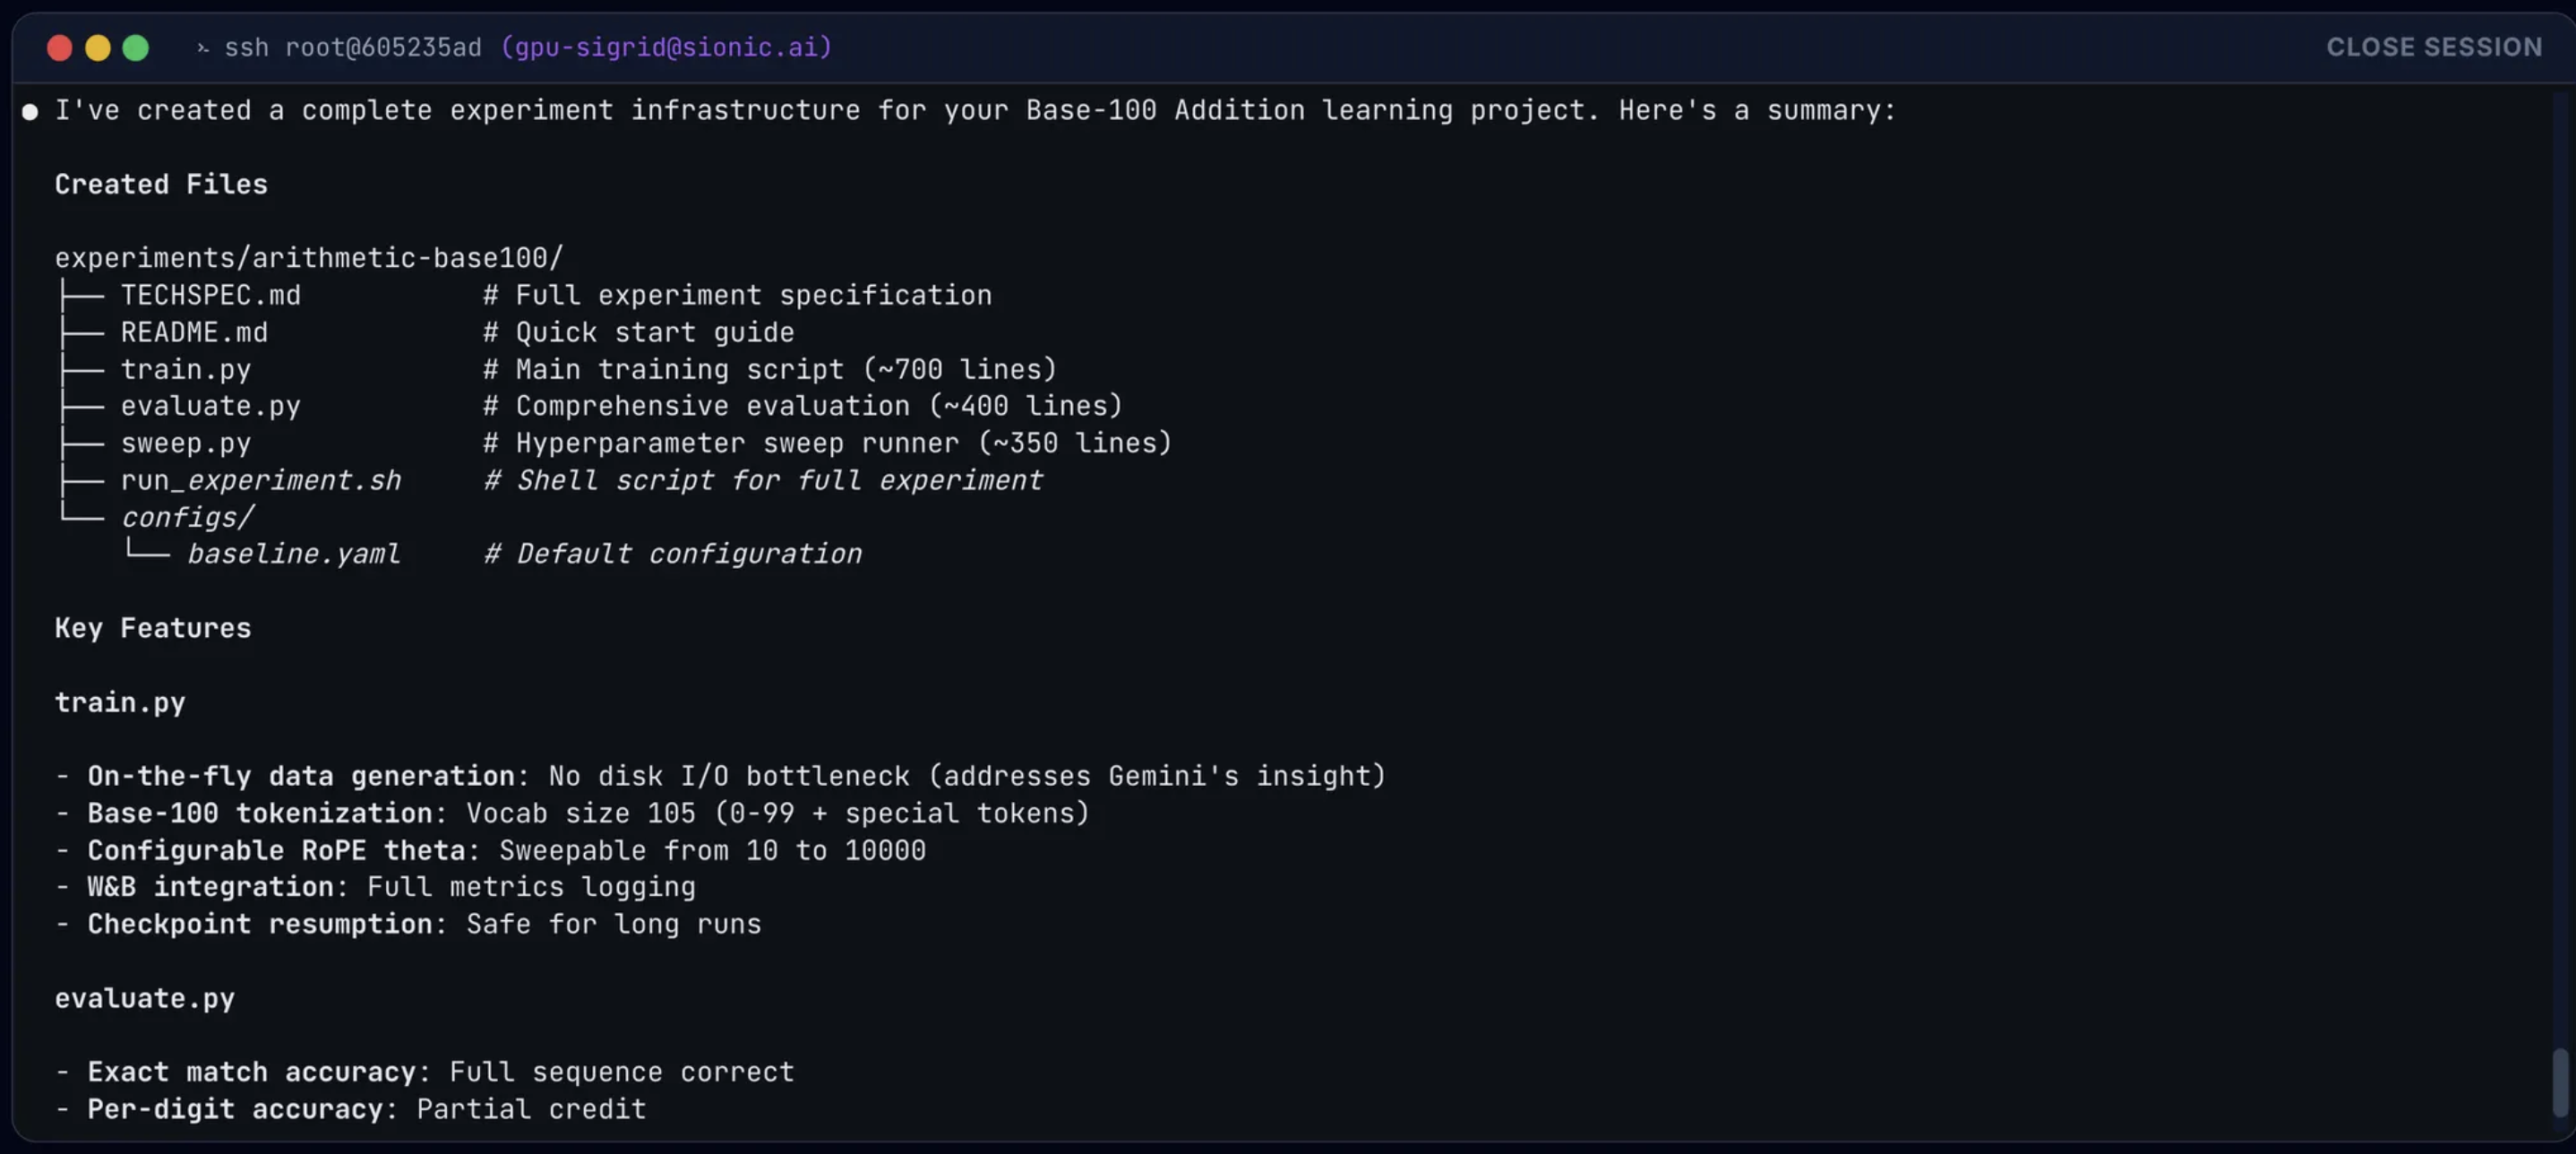Click the yellow minimize window dot
Screen dimensions: 2576x1154
point(98,48)
